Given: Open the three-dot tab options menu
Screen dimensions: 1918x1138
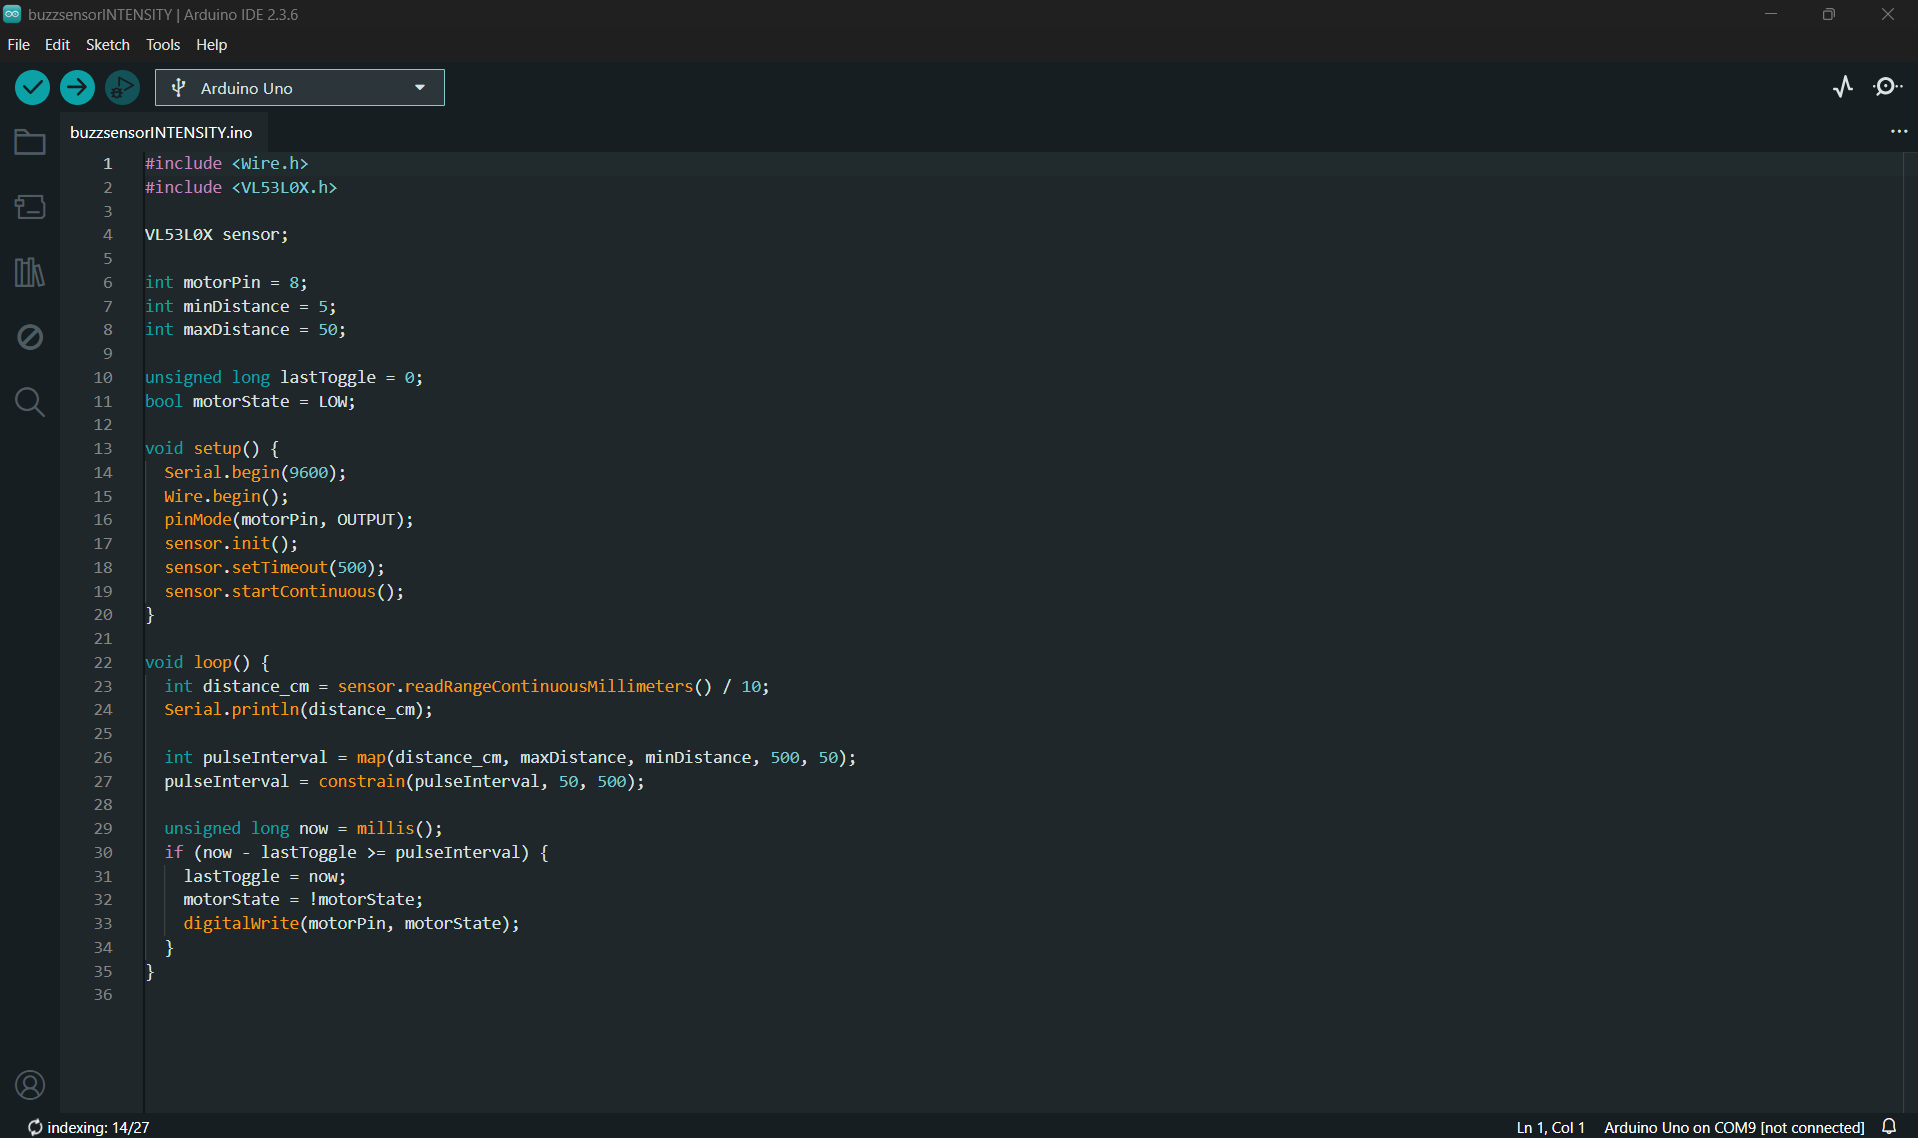Looking at the screenshot, I should (1898, 132).
